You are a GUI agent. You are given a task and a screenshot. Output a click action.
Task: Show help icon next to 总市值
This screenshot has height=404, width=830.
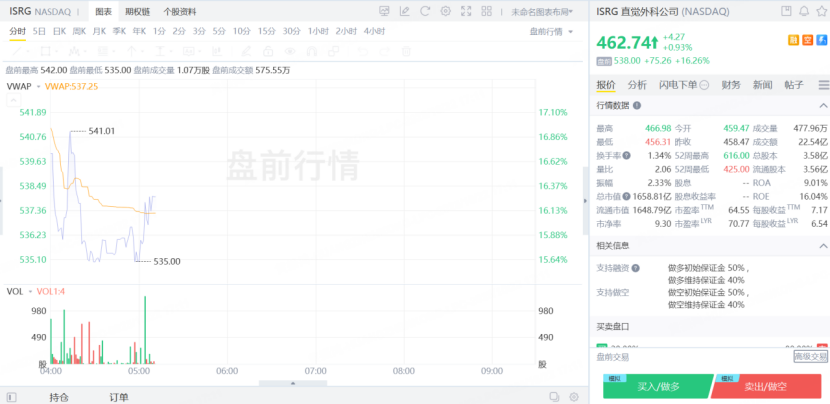[627, 196]
